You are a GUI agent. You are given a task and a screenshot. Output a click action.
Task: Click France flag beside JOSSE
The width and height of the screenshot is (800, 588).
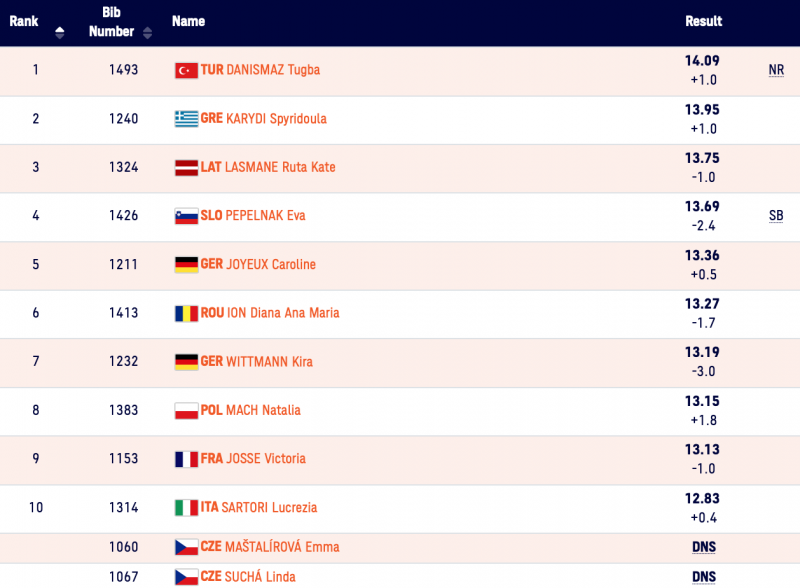[x=186, y=459]
